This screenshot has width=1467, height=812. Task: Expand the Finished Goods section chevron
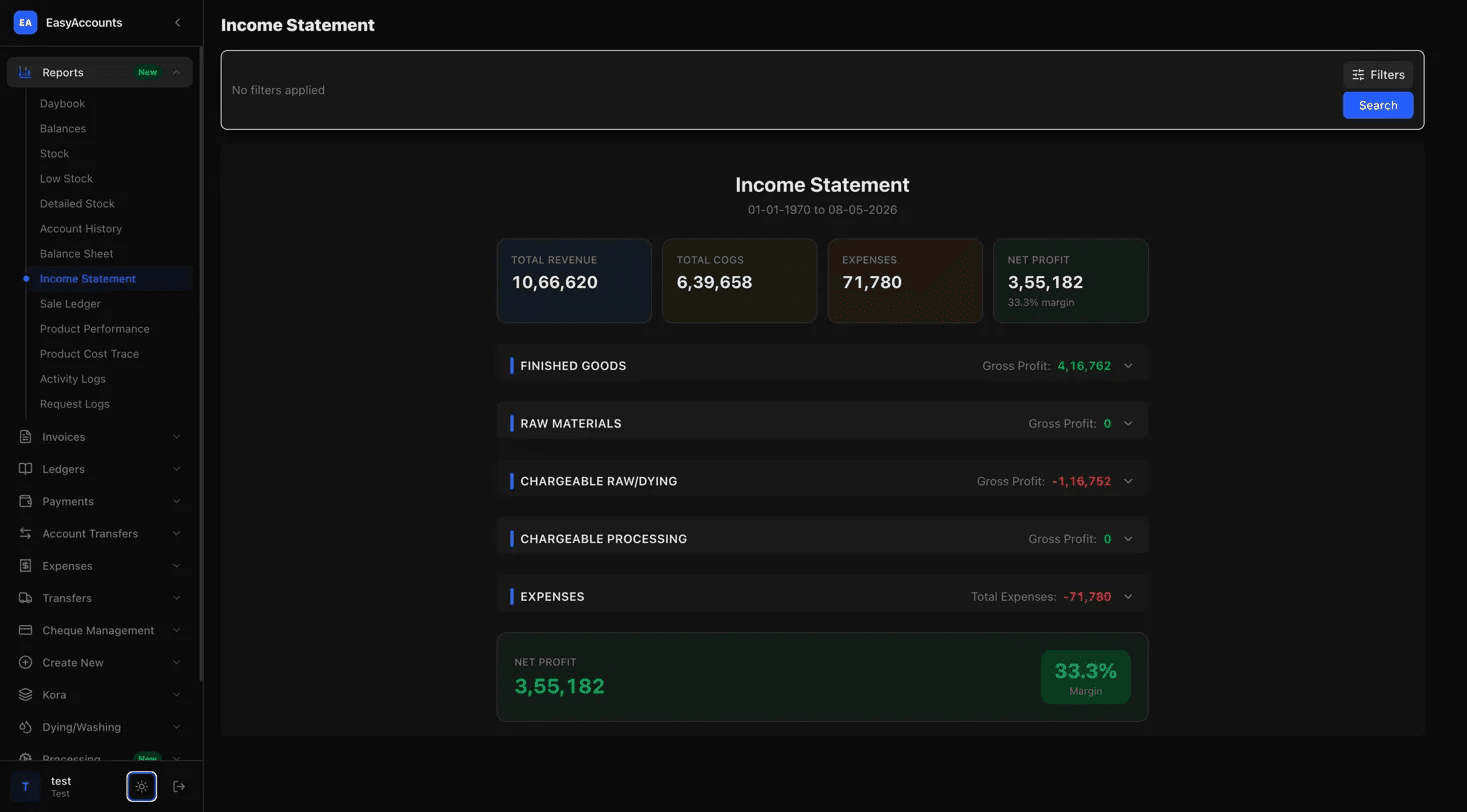coord(1128,366)
